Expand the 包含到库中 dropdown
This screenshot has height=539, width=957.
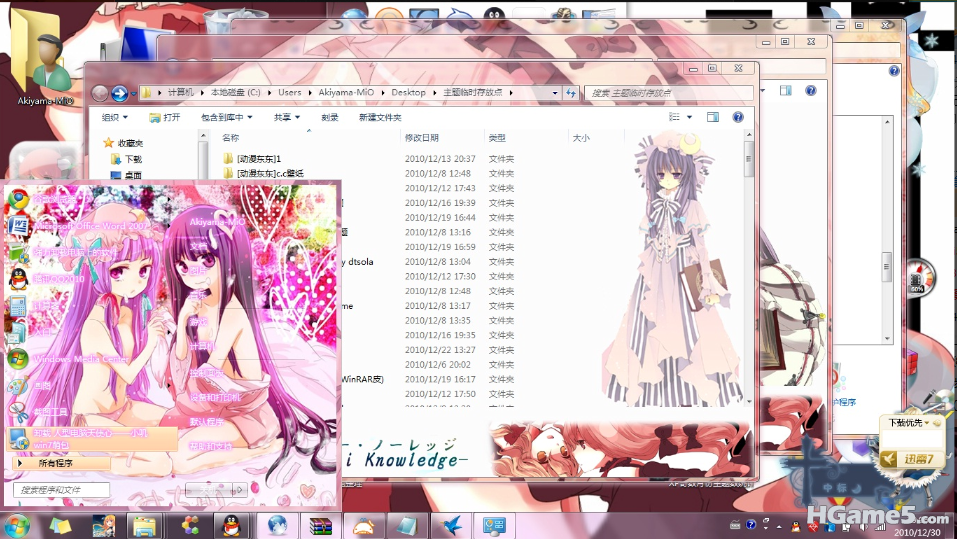[226, 117]
